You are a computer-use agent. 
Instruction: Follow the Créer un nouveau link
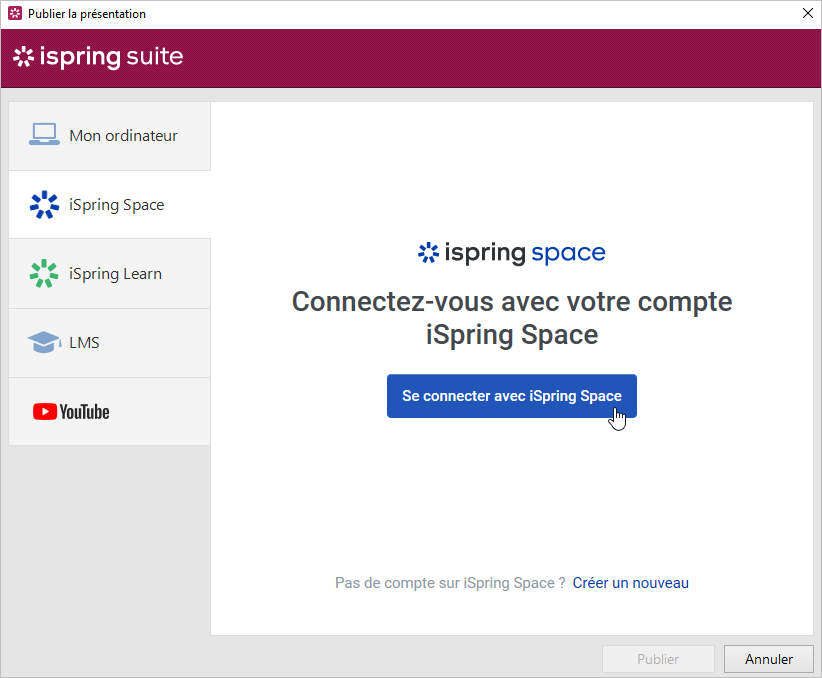point(630,583)
